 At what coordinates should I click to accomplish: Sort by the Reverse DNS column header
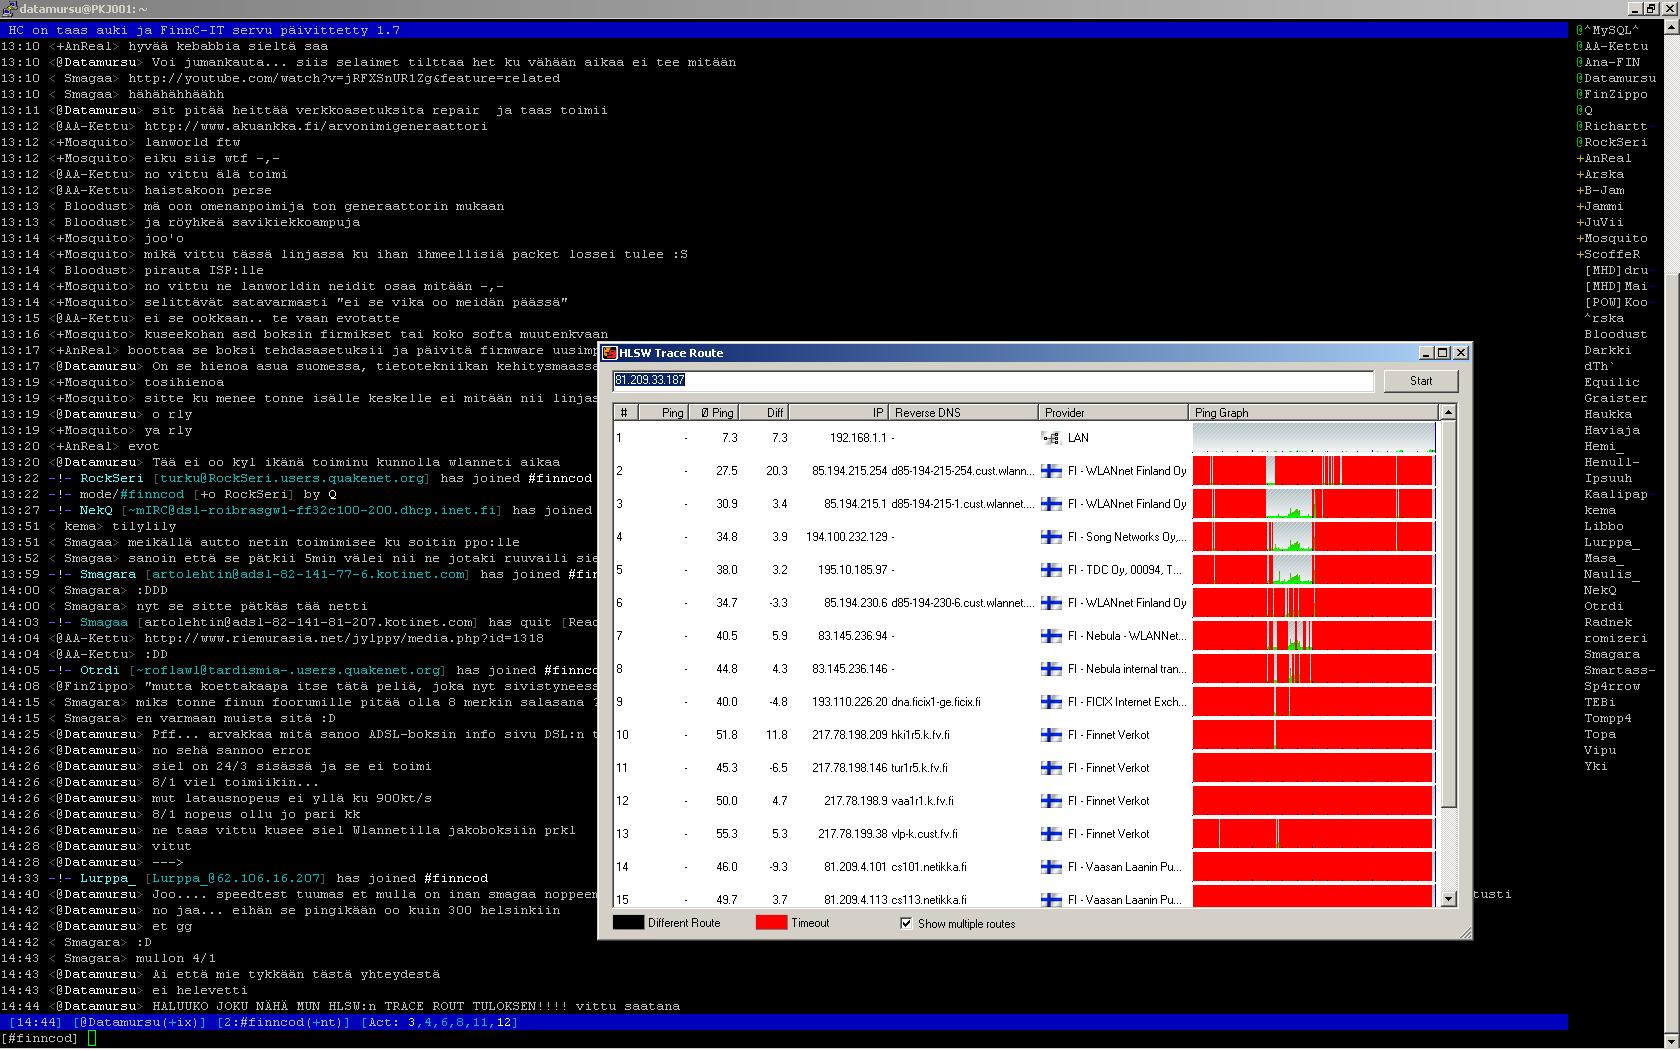pos(962,412)
